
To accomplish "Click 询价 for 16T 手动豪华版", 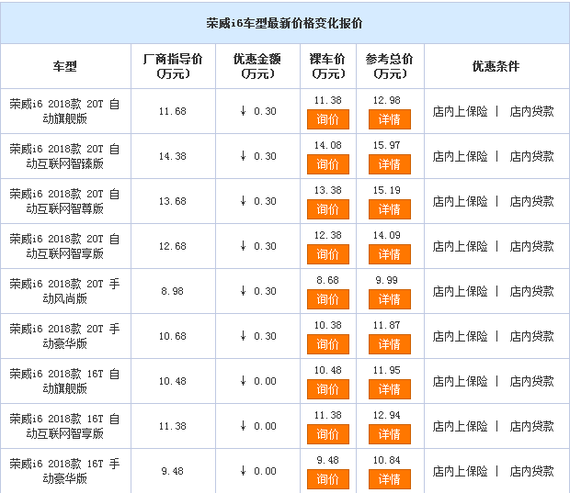I will point(328,479).
